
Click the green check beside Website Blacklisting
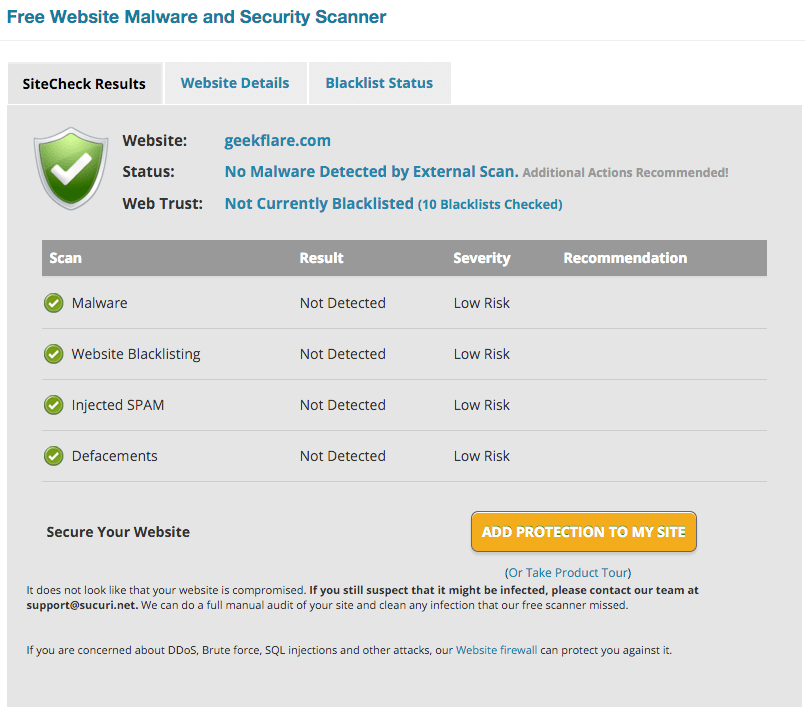54,354
